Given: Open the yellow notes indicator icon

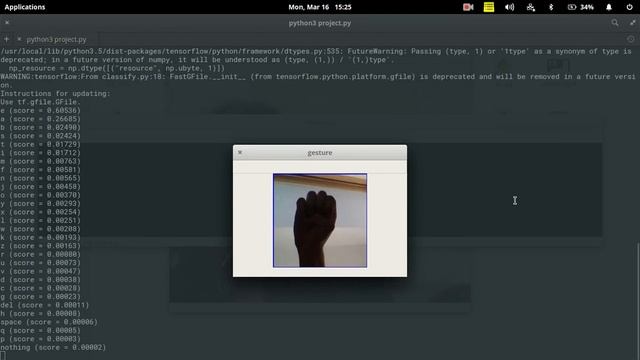Looking at the screenshot, I should pos(489,7).
